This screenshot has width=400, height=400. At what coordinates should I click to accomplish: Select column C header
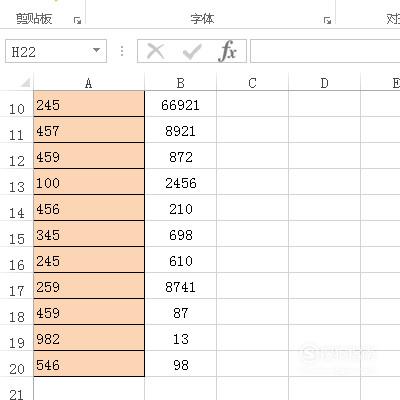point(253,83)
